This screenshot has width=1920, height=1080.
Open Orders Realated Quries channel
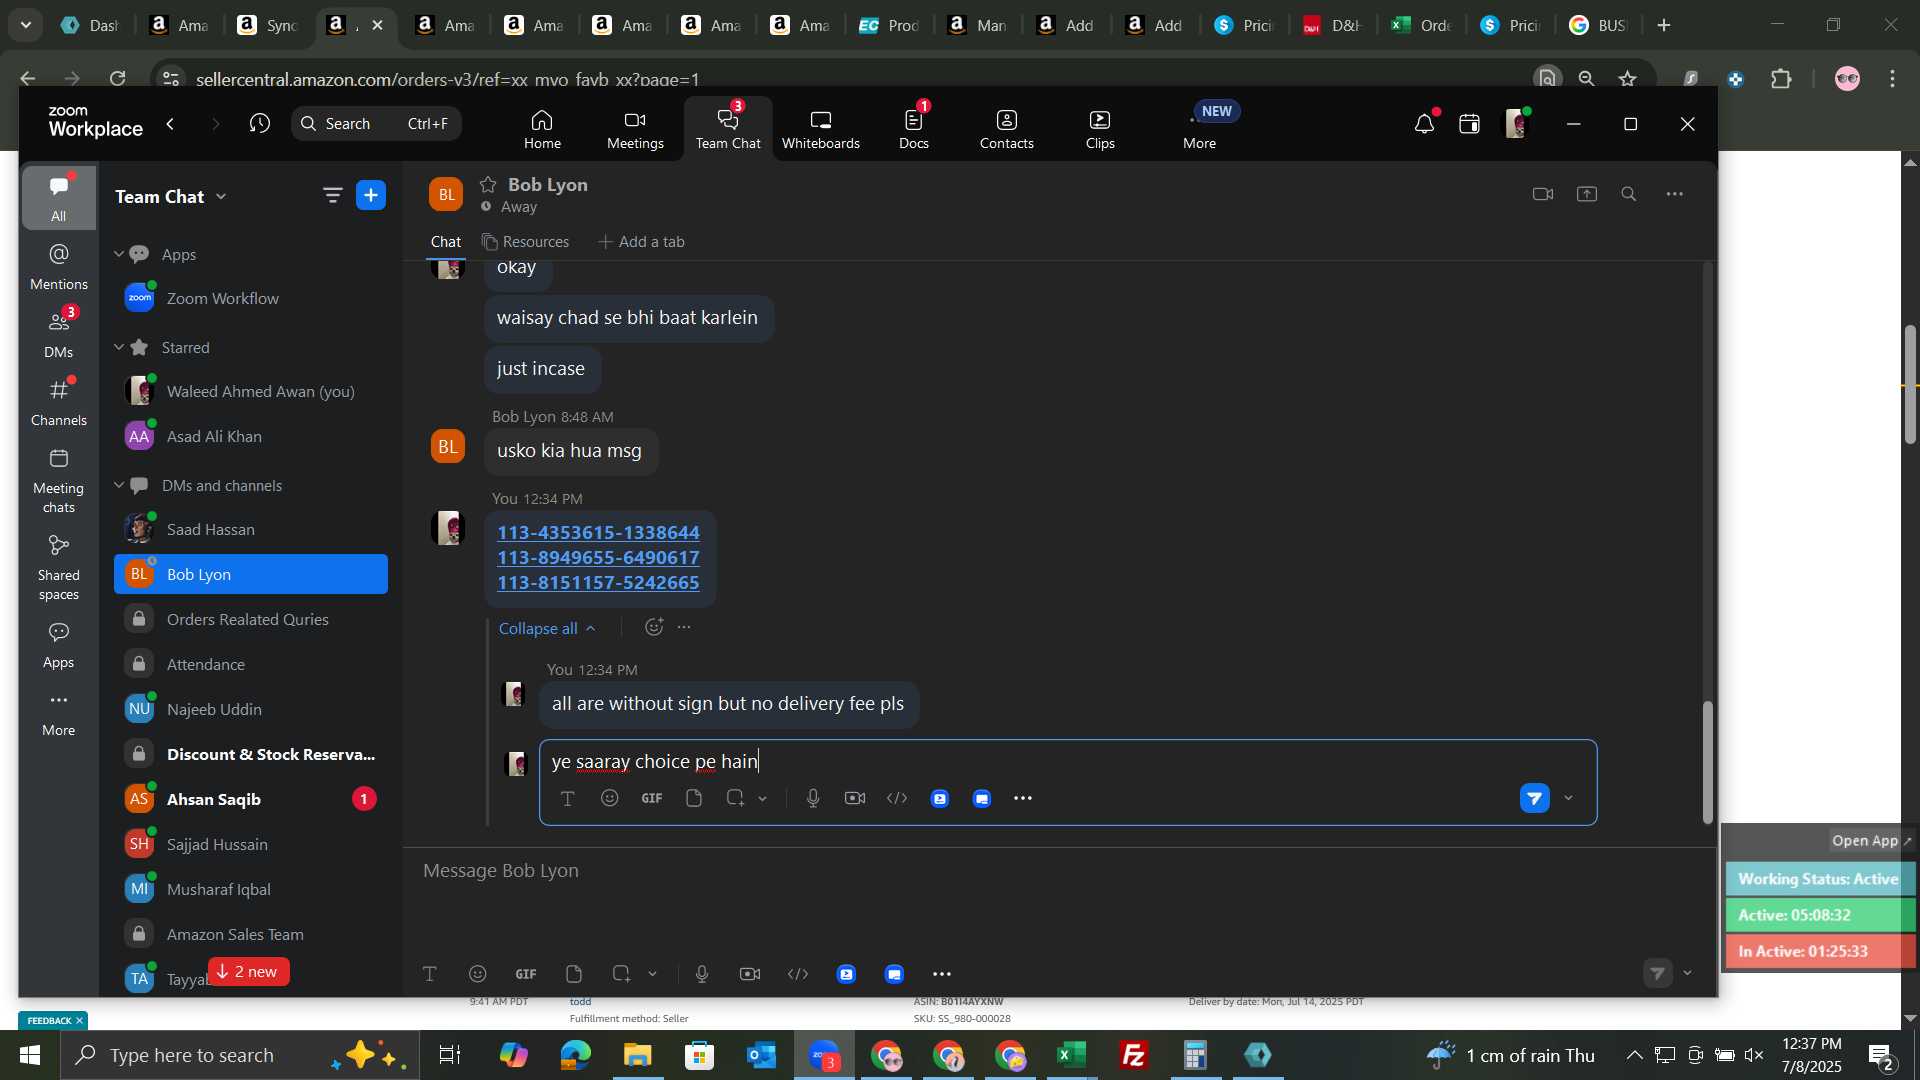coord(251,619)
